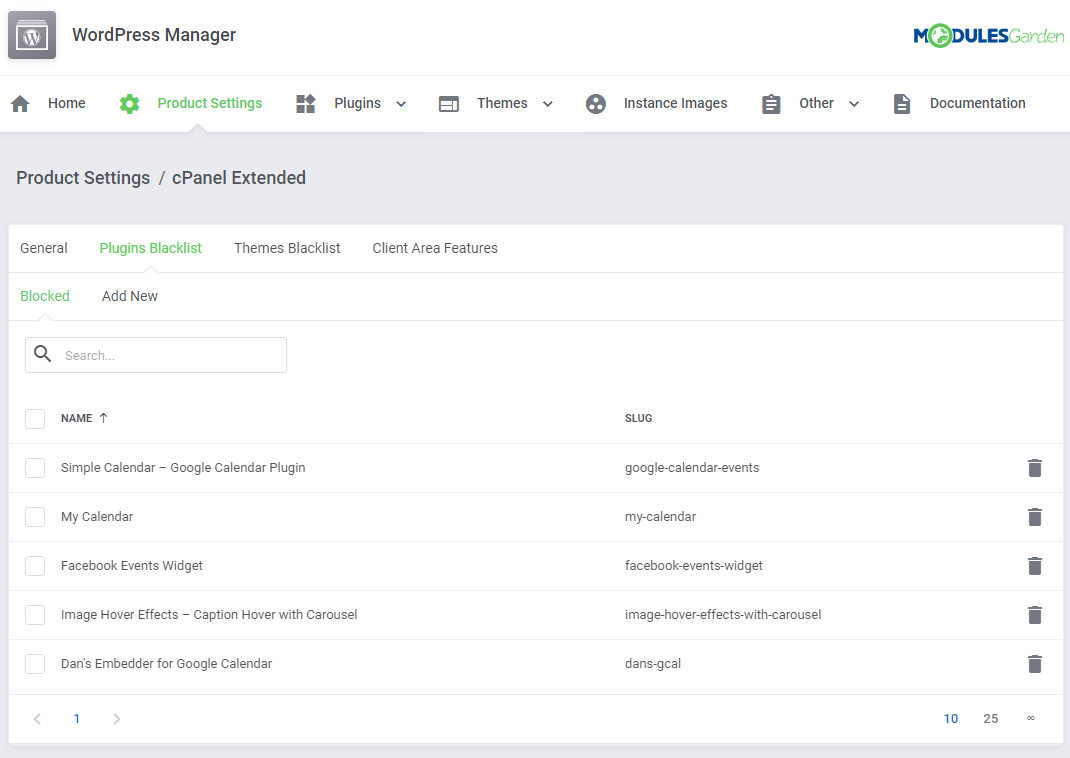Sort by NAME column header
The width and height of the screenshot is (1070, 758).
pos(76,418)
